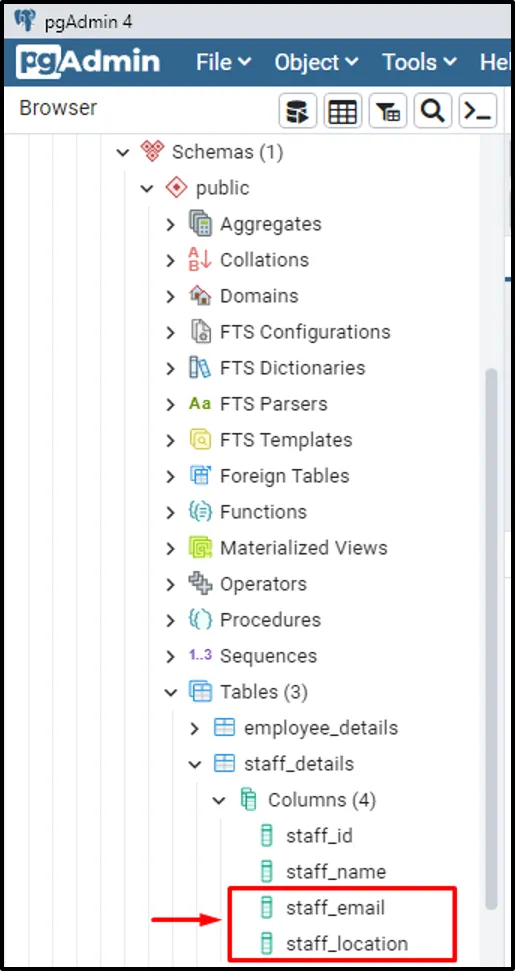The width and height of the screenshot is (516, 972).
Task: Select the staff_location column
Action: point(347,944)
